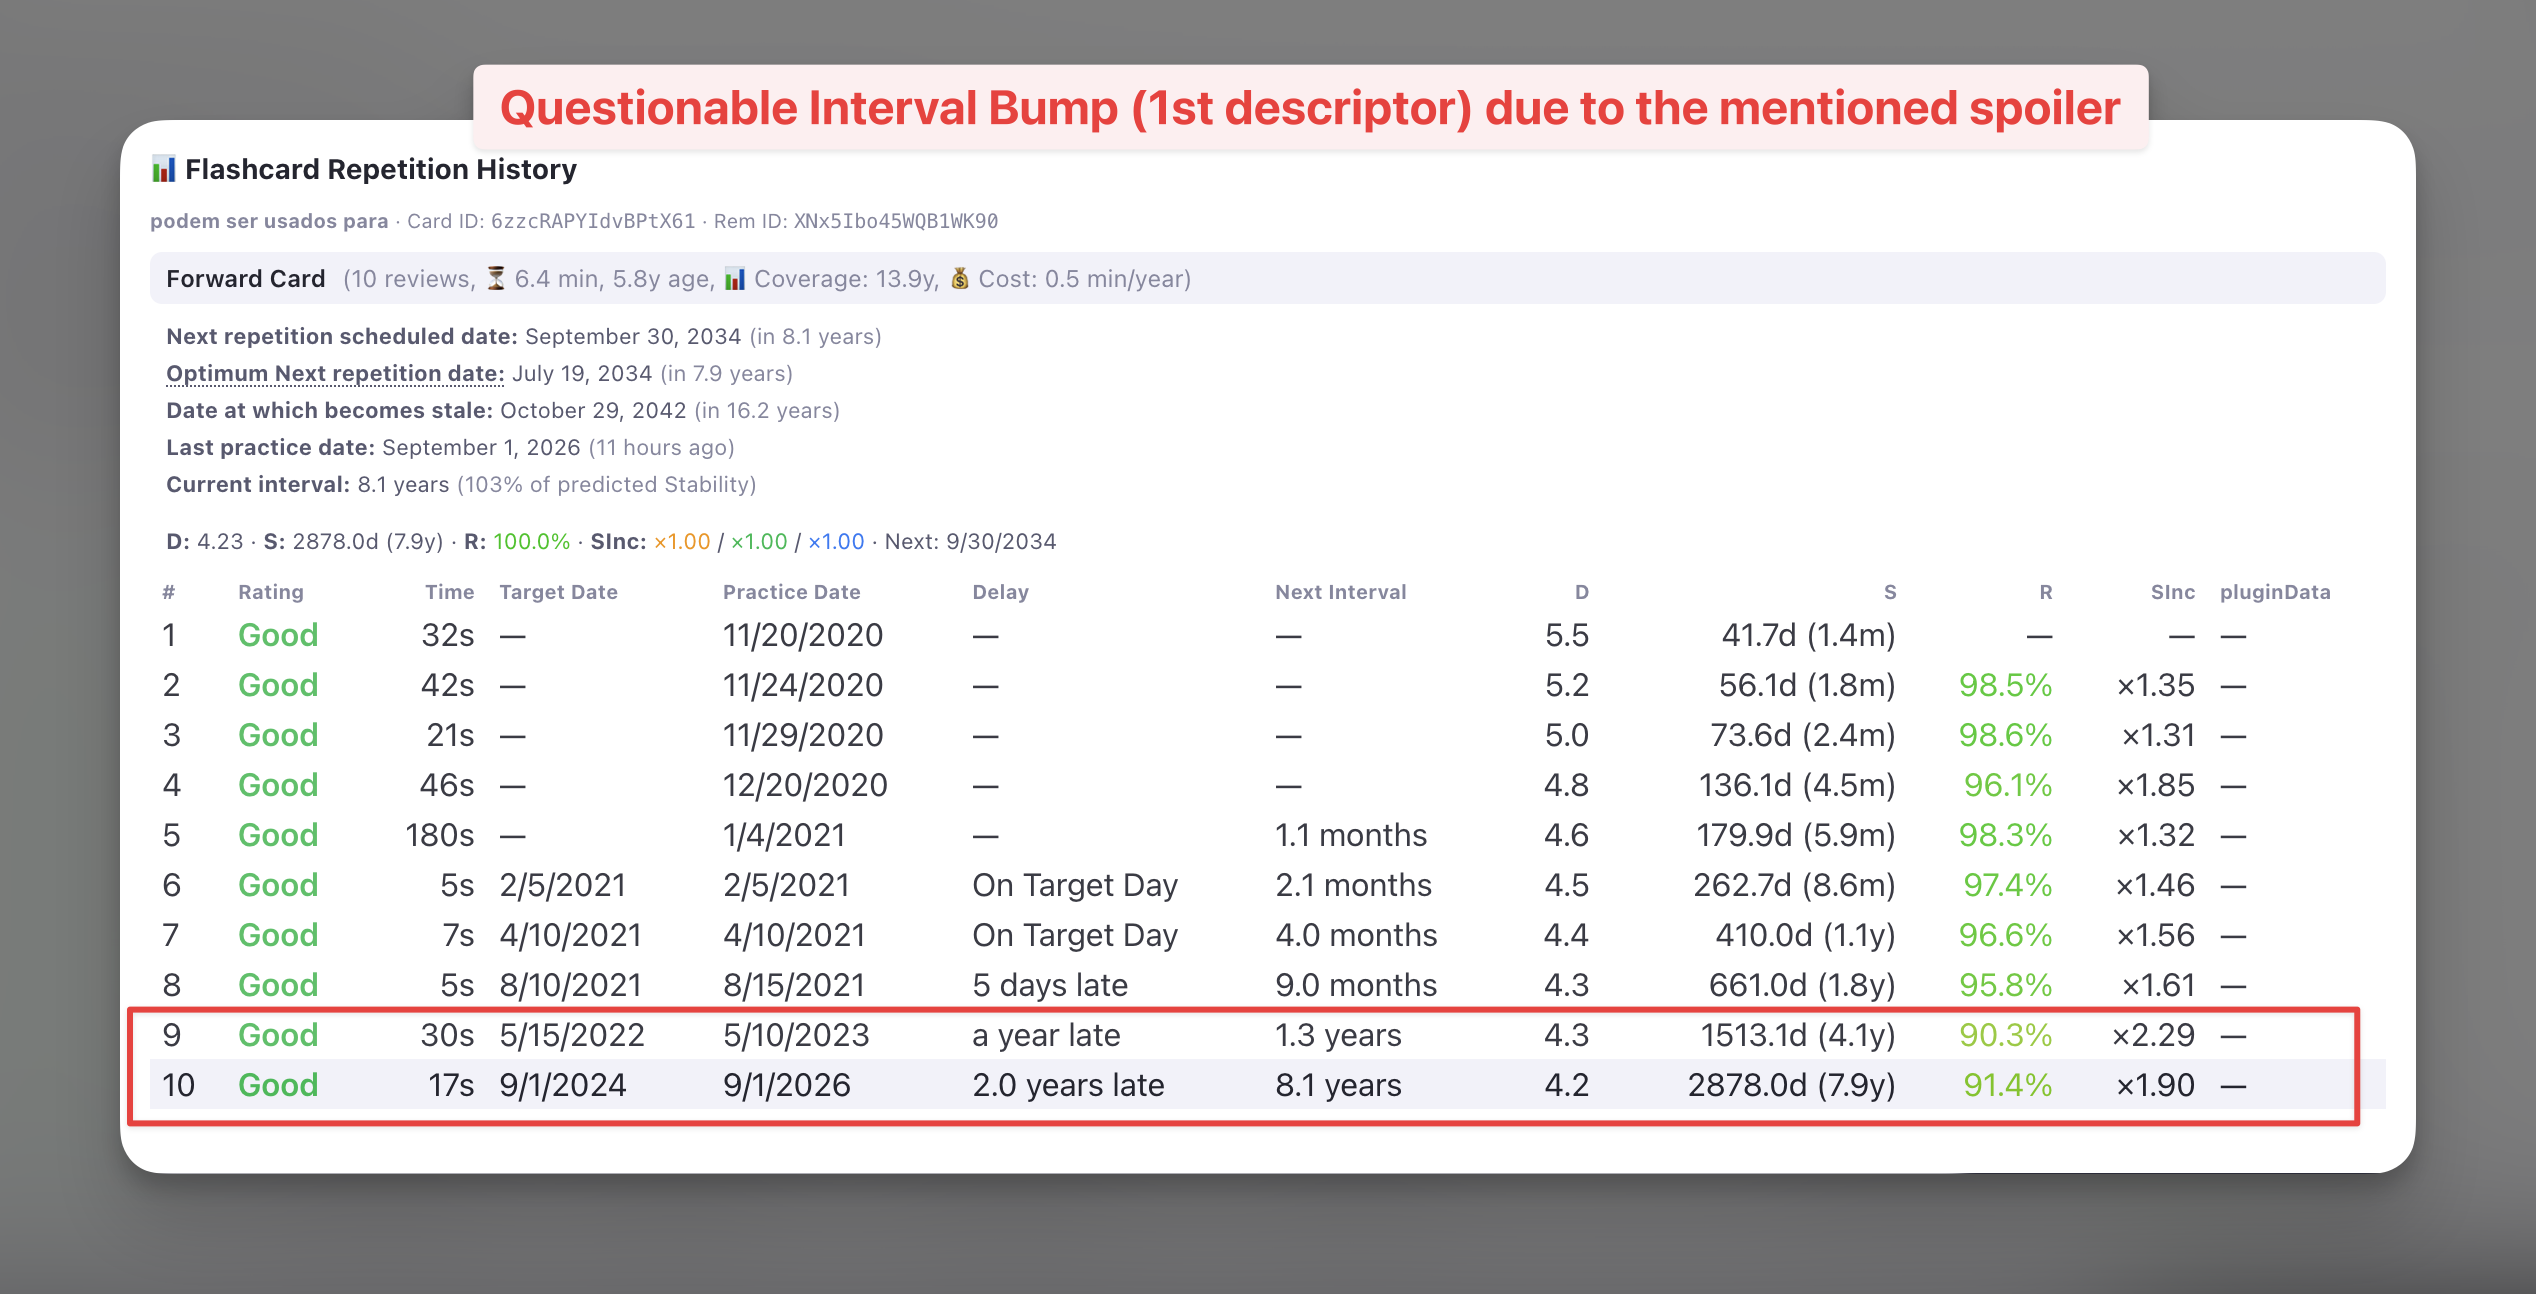Click the orange ×1.00 SInc value
Viewport: 2536px width, 1294px height.
(x=682, y=542)
